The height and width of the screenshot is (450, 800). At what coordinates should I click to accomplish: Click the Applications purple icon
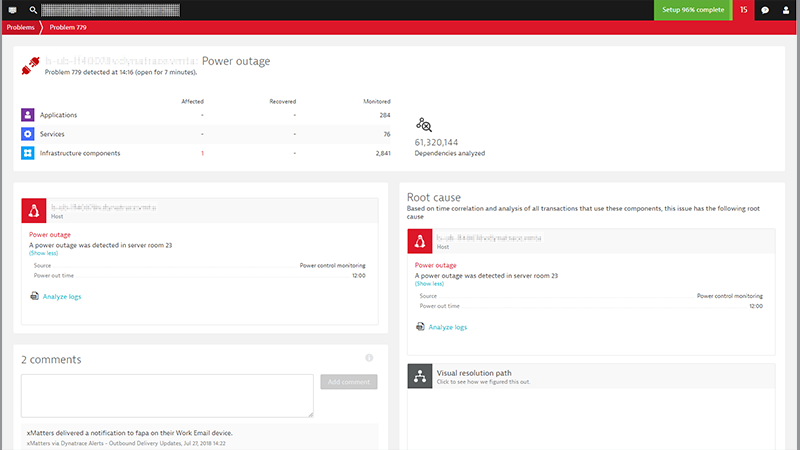pyautogui.click(x=28, y=115)
